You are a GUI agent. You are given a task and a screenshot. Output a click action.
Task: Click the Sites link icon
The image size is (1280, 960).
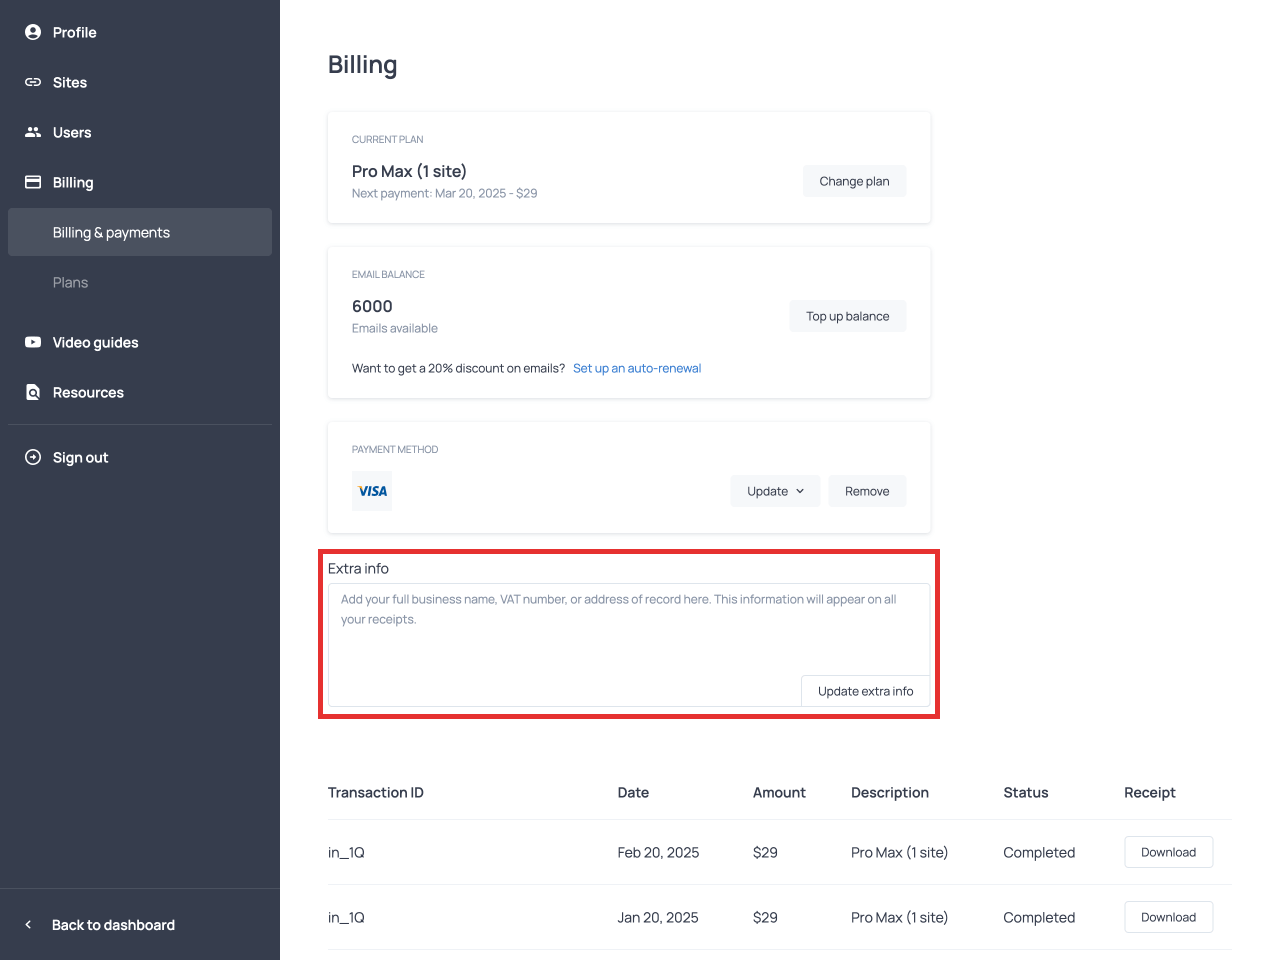coord(33,82)
